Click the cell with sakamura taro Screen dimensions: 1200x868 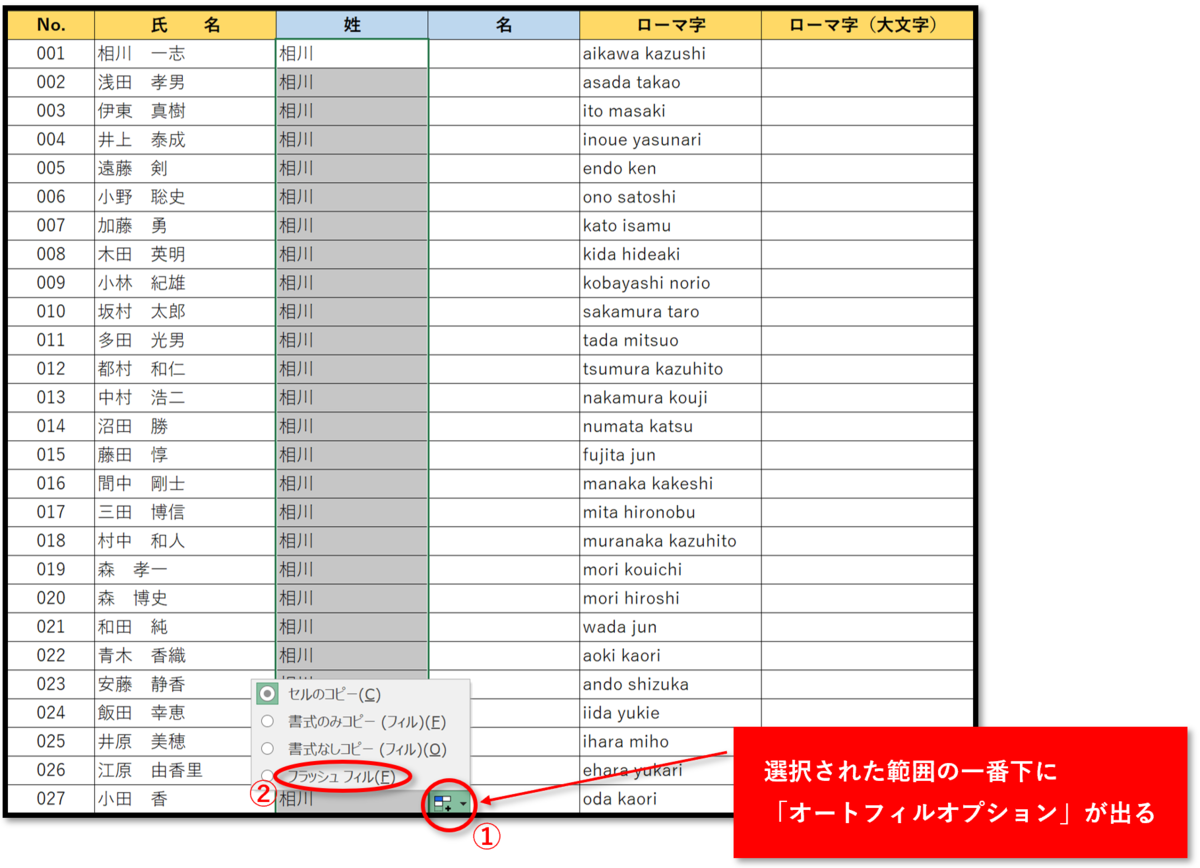670,311
